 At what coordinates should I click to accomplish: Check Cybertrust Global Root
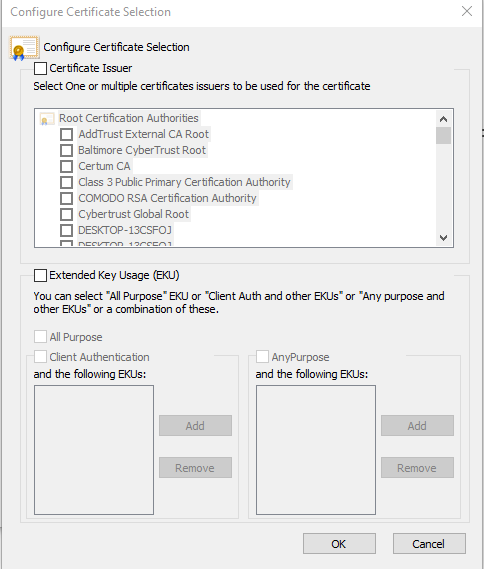(x=66, y=214)
